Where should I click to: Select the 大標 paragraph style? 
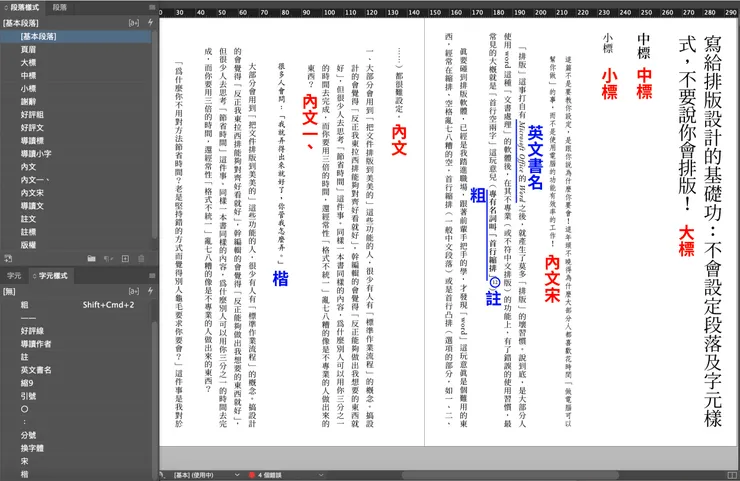[x=76, y=62]
